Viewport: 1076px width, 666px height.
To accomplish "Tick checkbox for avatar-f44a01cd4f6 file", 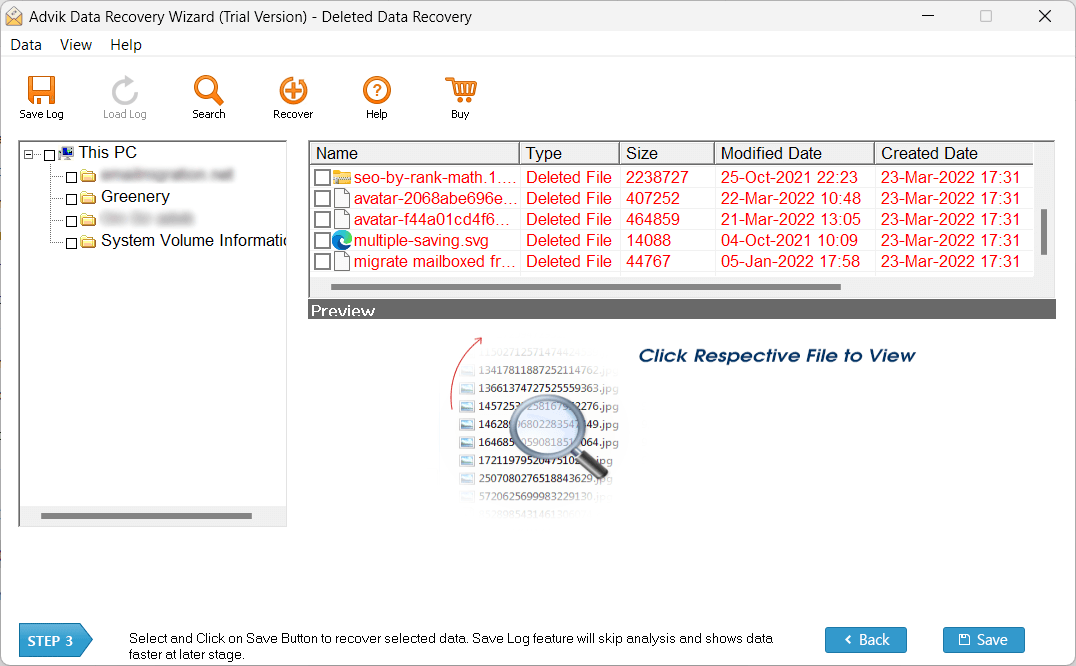I will (323, 219).
